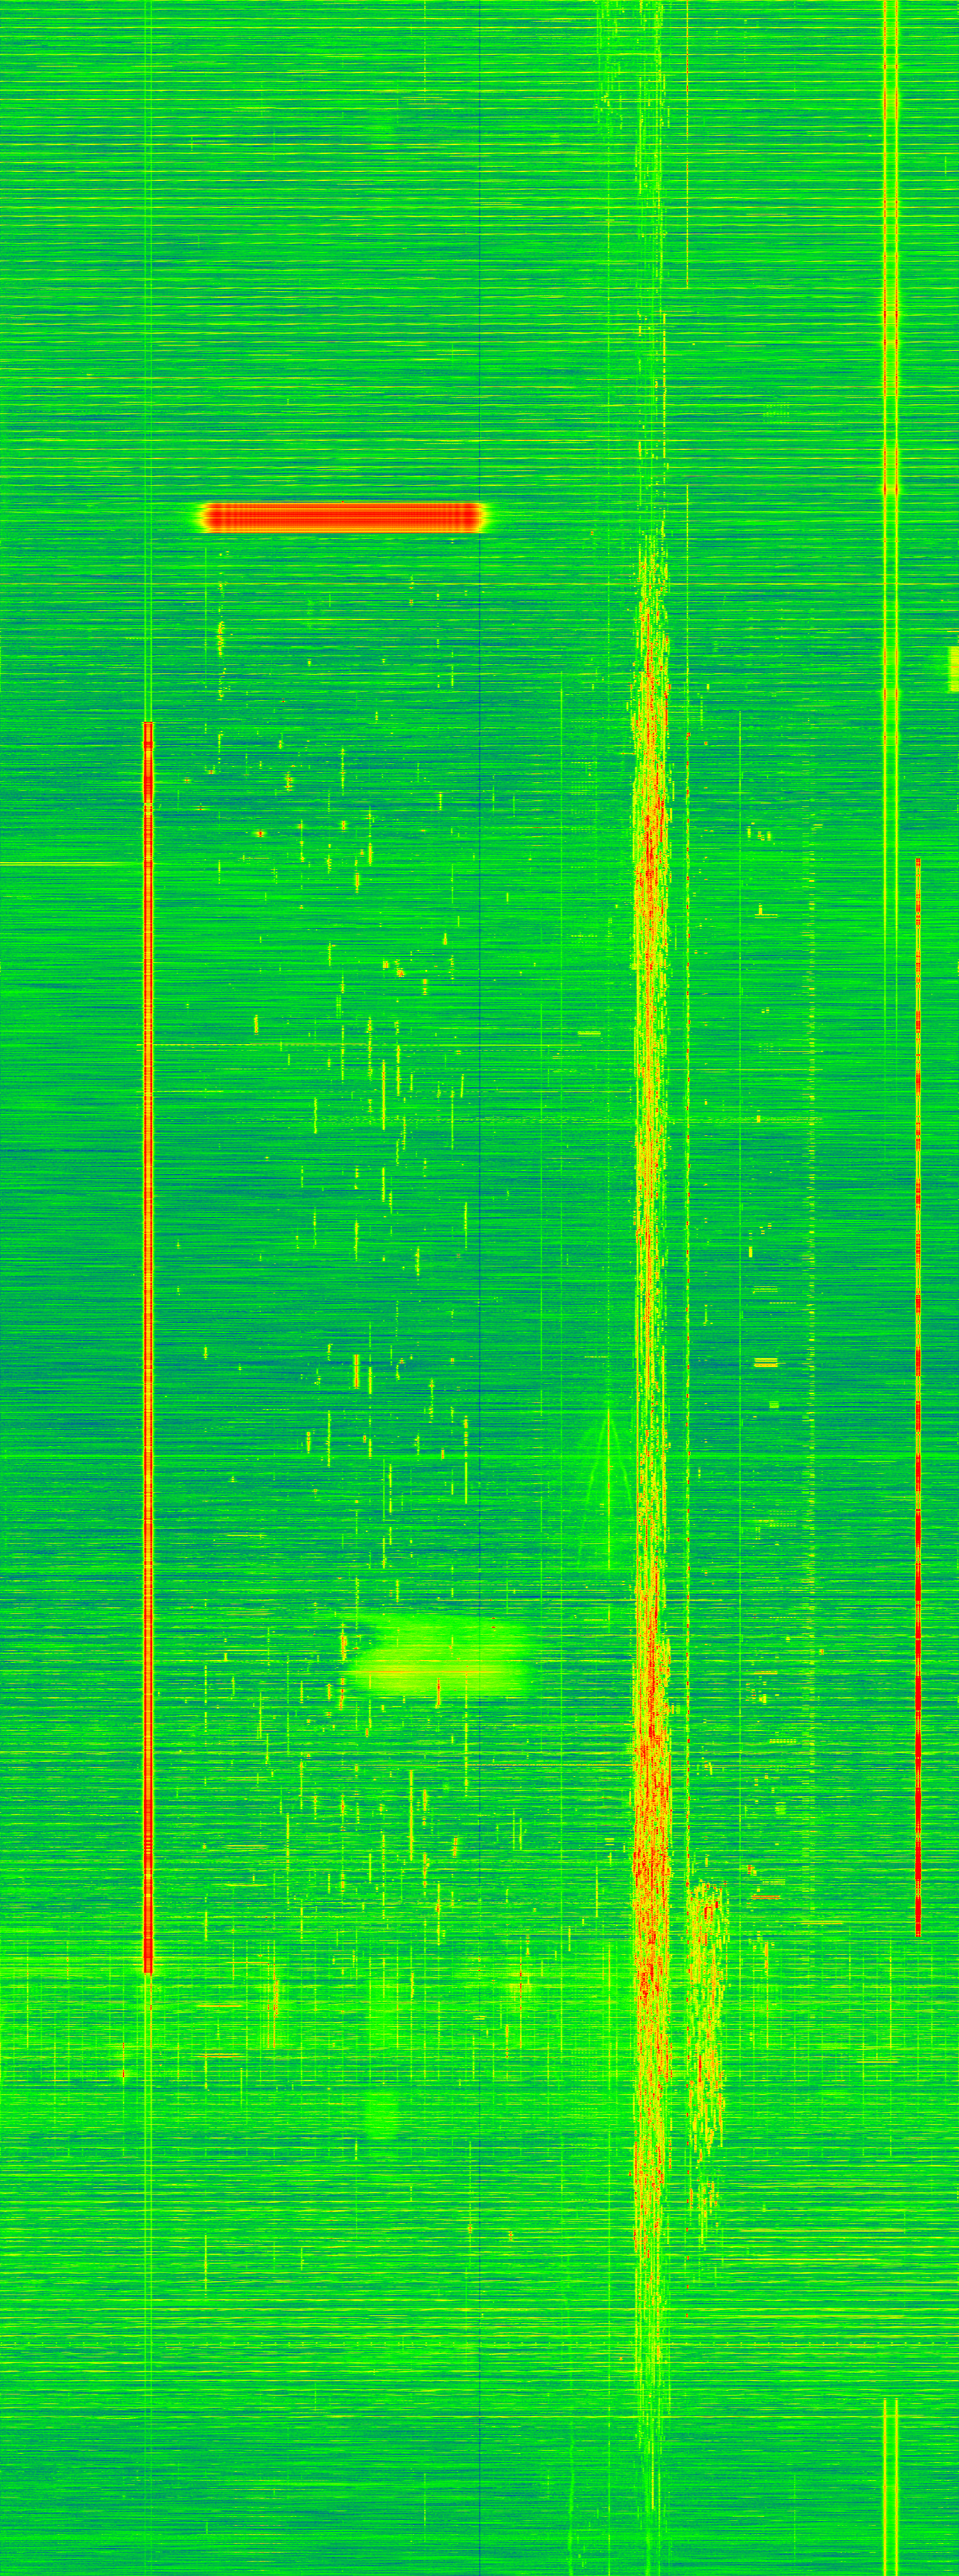Select the right rounded end of red burst bar
Image resolution: width=959 pixels, height=2576 pixels.
479,517
